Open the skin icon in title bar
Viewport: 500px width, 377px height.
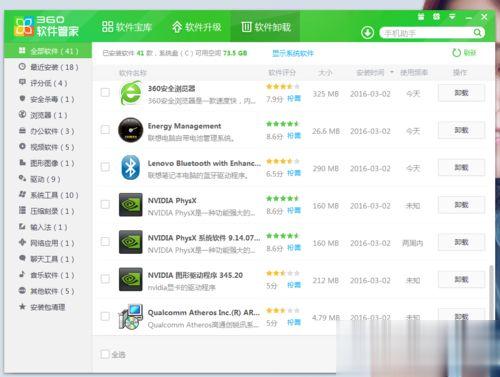click(x=421, y=17)
